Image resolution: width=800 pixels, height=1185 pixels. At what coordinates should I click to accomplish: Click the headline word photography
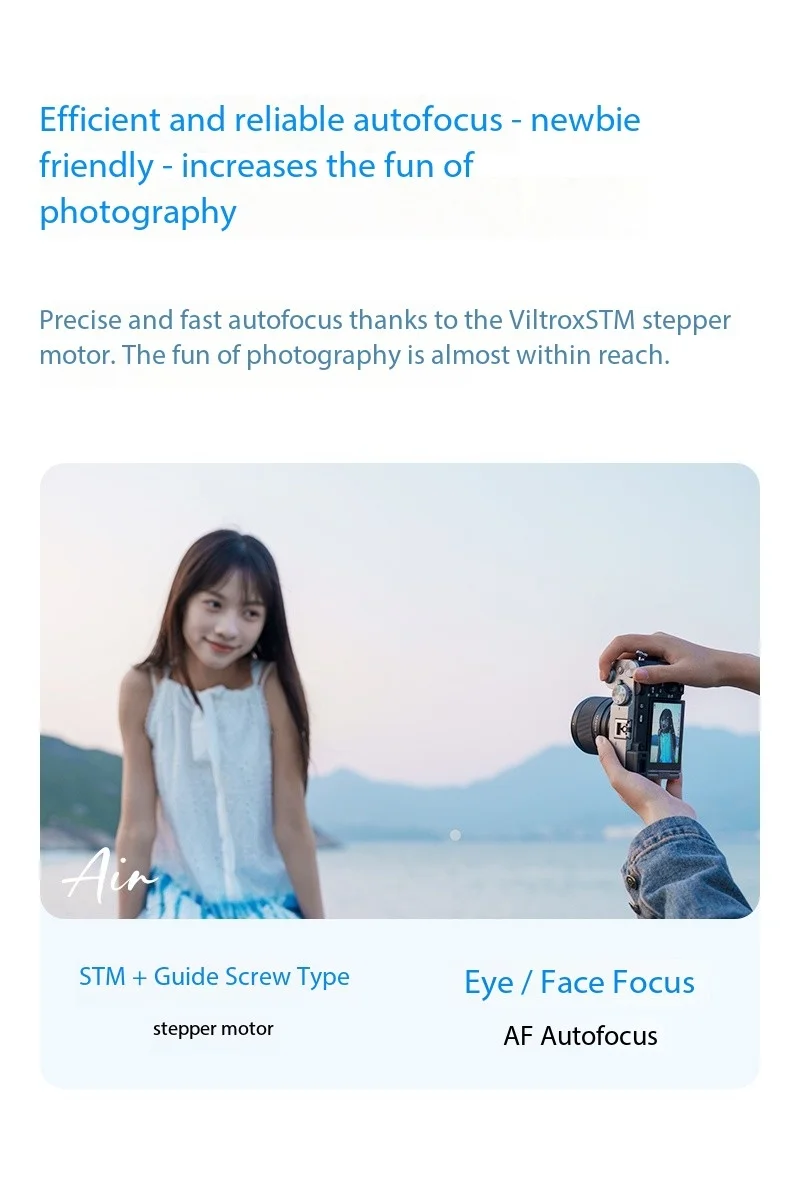point(137,212)
